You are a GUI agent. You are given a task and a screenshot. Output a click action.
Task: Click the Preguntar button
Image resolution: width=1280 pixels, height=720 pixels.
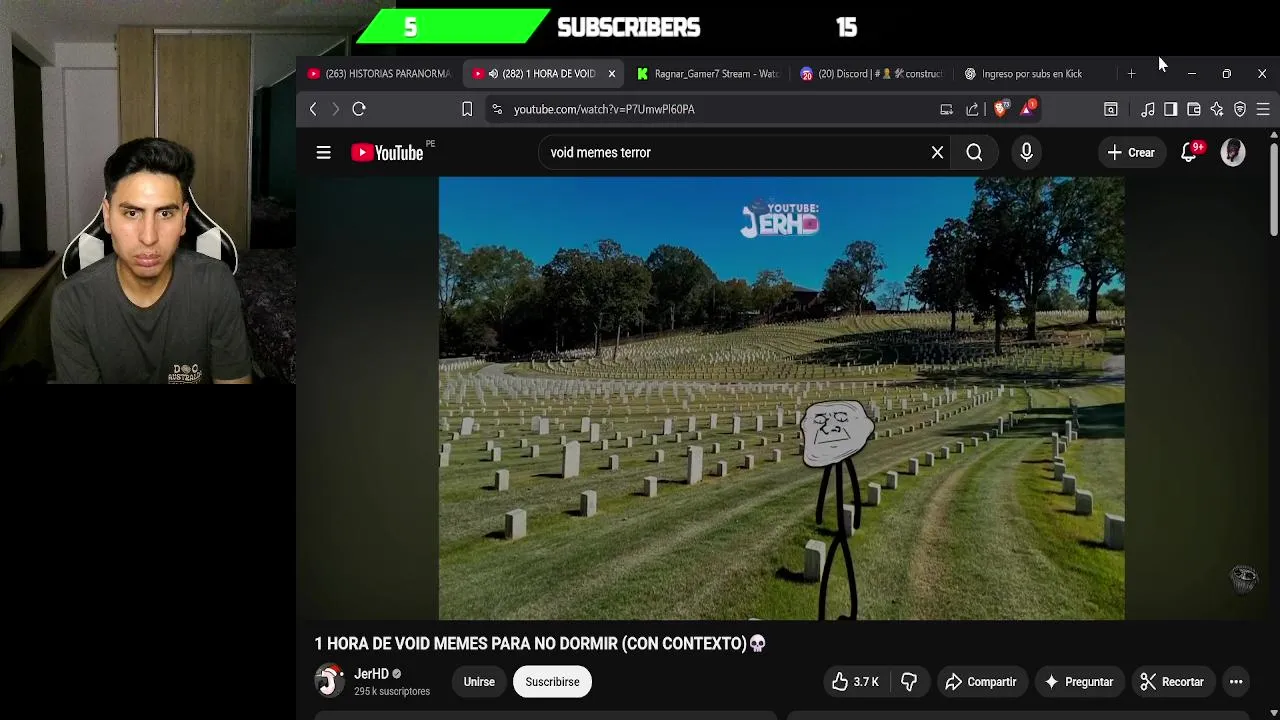(1079, 682)
